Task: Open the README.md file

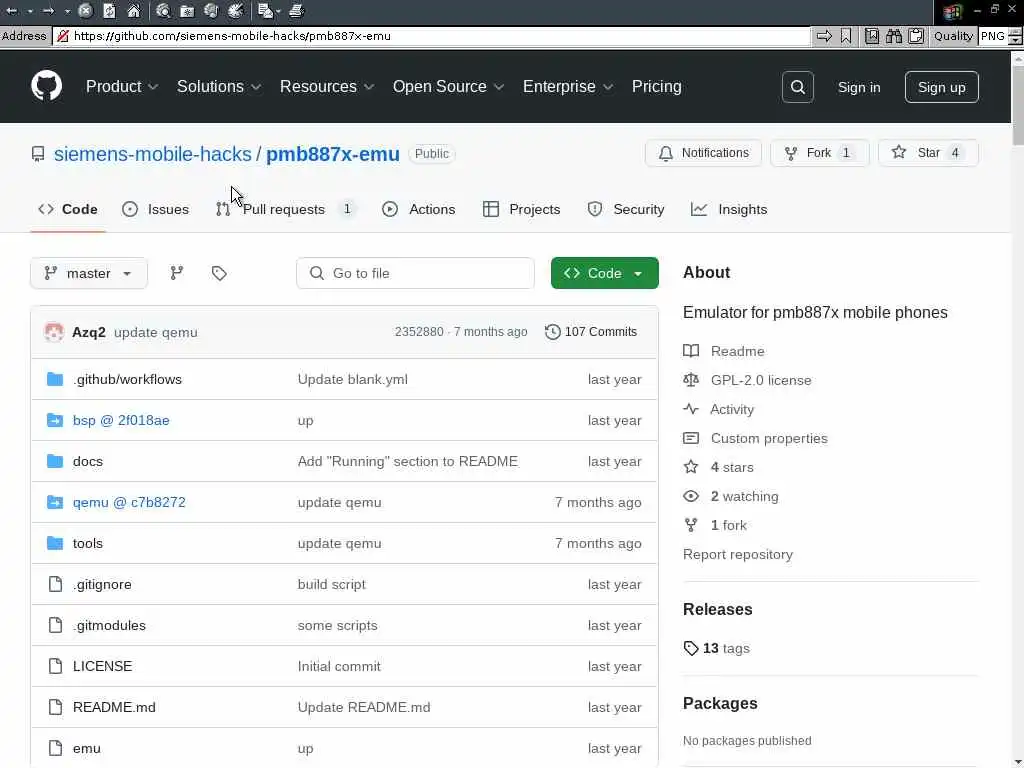Action: pyautogui.click(x=114, y=707)
